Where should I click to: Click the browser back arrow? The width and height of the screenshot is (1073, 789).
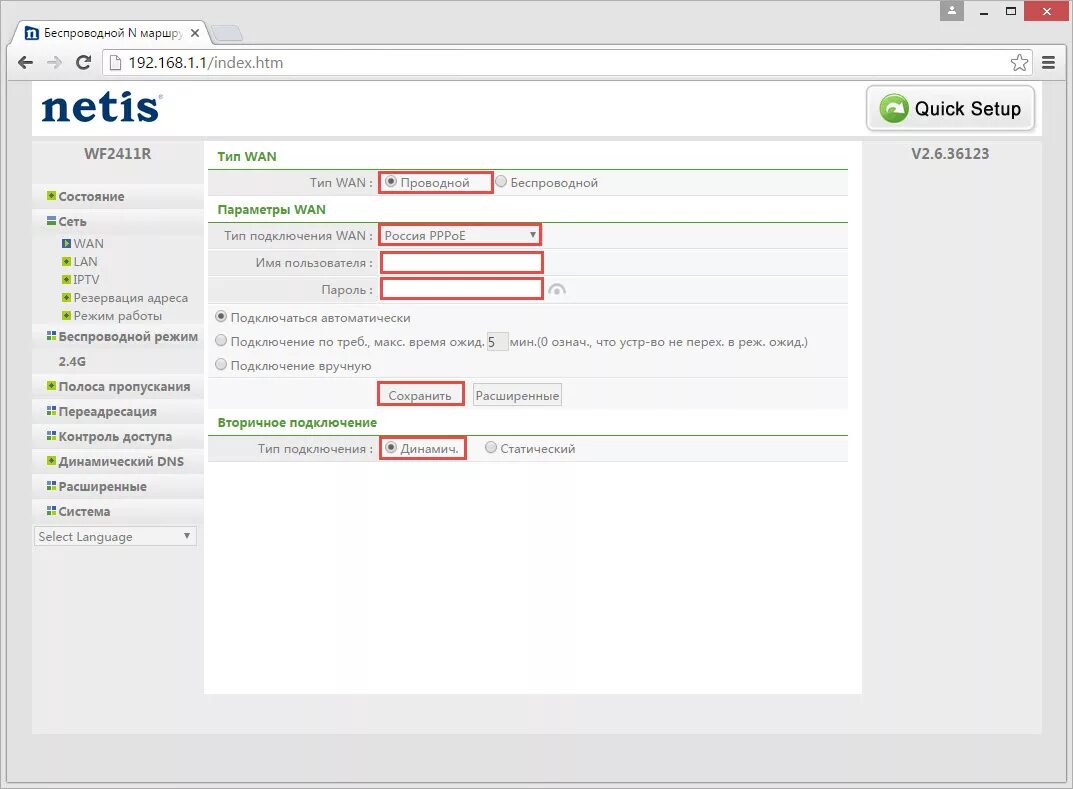25,63
